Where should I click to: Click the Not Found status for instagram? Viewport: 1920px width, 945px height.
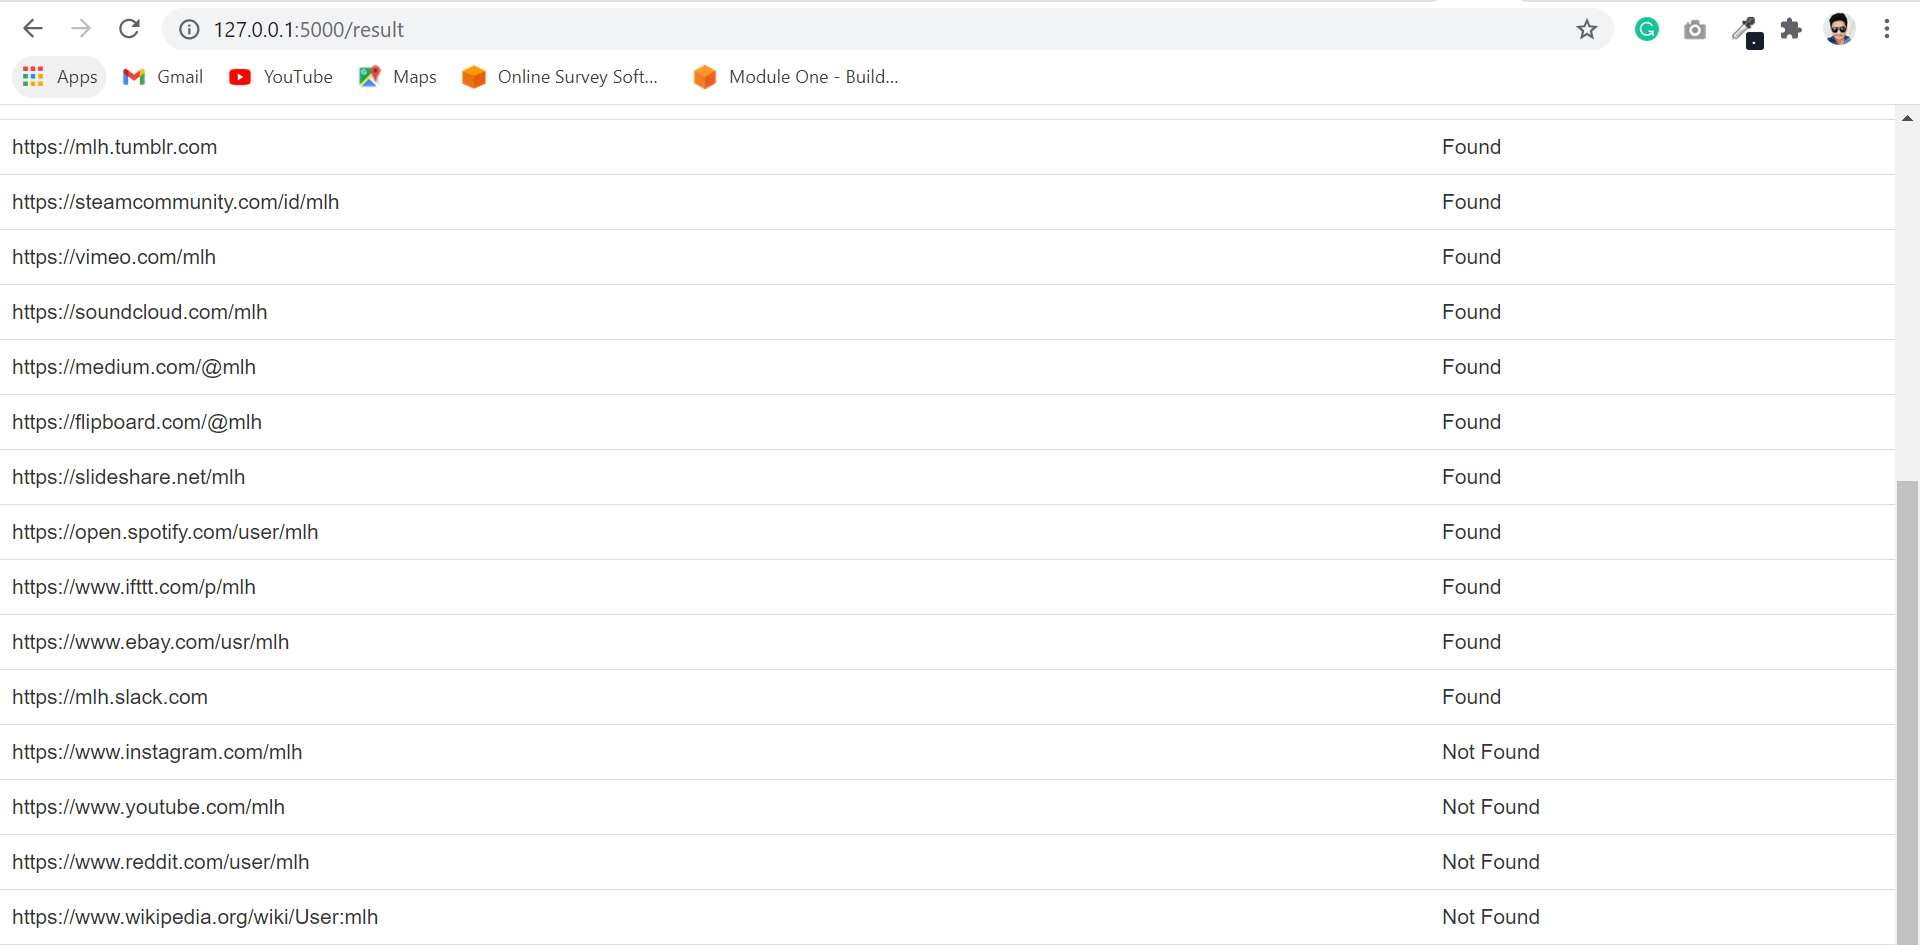click(x=1491, y=752)
